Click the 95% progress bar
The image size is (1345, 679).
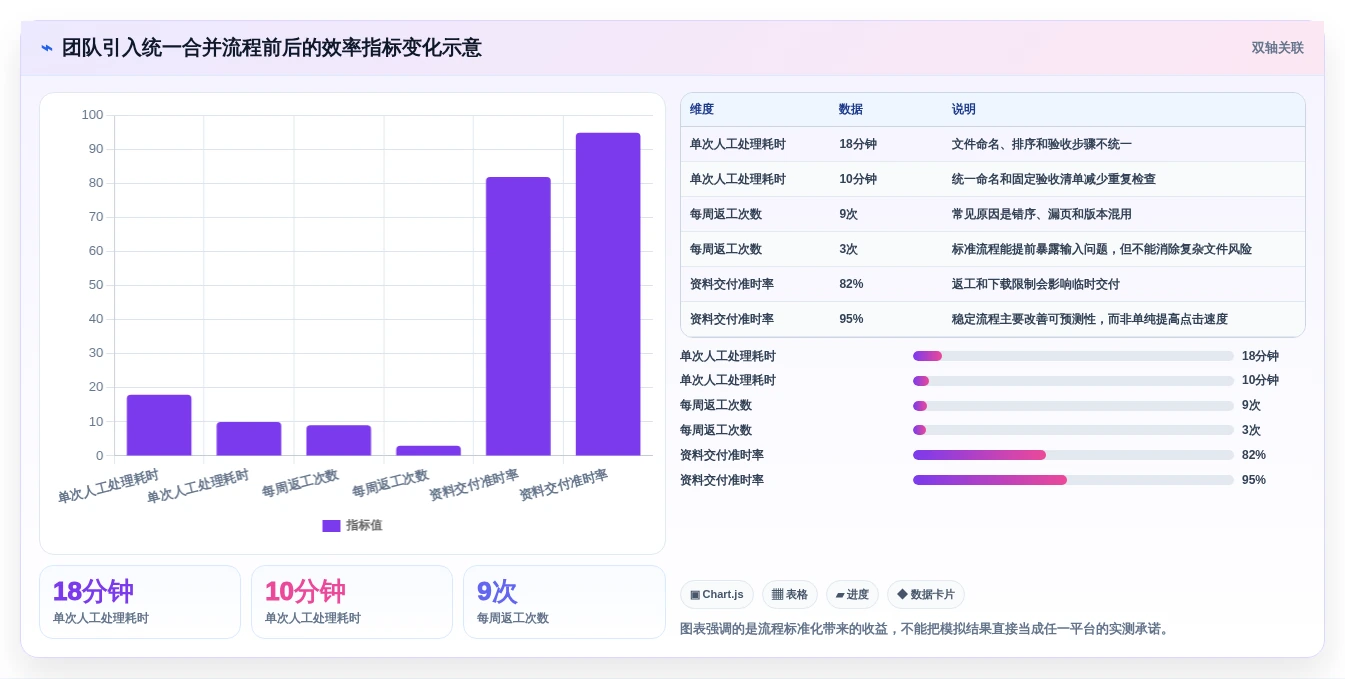1073,480
